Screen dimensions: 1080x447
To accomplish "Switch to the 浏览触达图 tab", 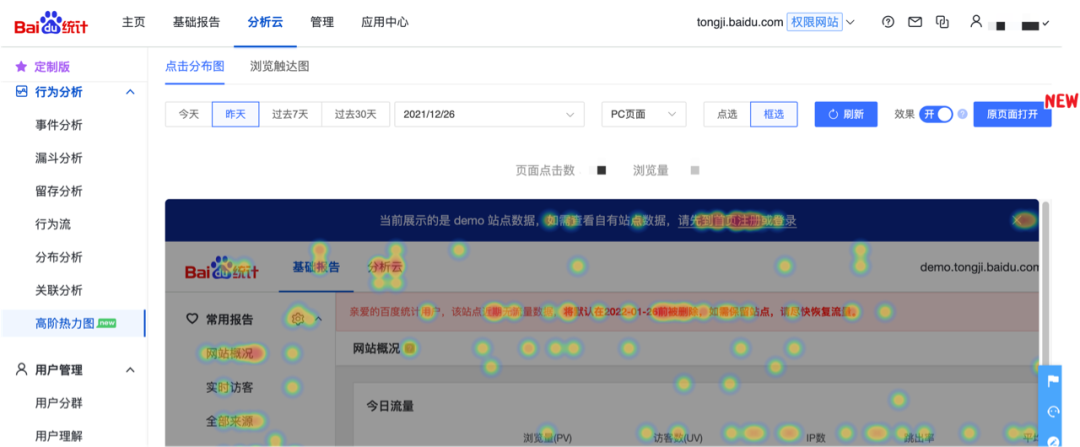I will (280, 67).
